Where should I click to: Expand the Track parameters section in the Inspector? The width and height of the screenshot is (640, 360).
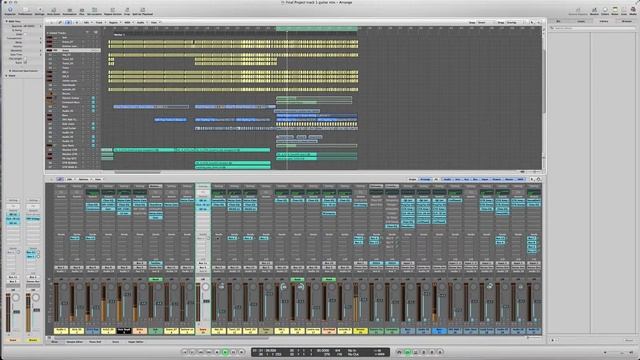tap(7, 76)
